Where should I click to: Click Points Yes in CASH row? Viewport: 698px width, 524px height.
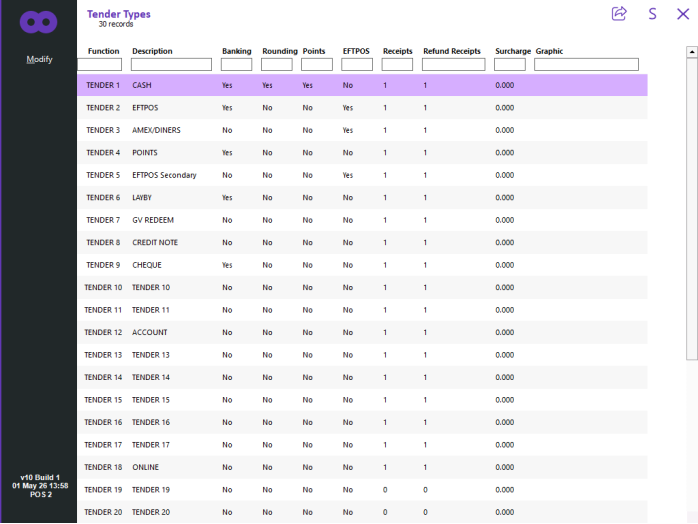[x=308, y=85]
